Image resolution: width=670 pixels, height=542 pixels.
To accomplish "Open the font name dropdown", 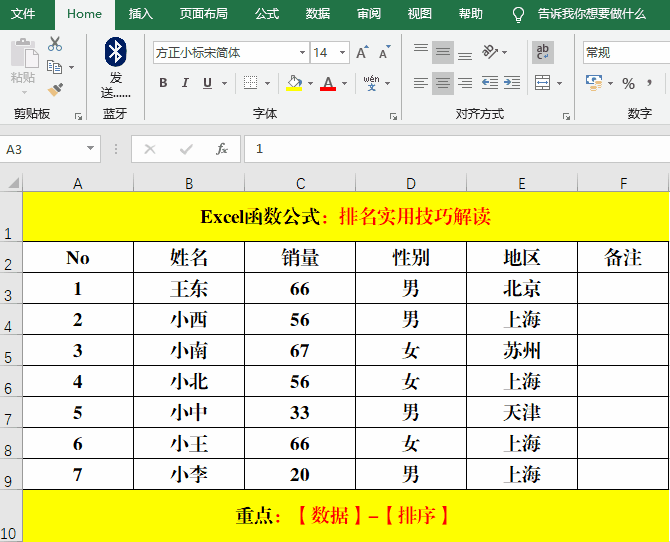I will 303,53.
